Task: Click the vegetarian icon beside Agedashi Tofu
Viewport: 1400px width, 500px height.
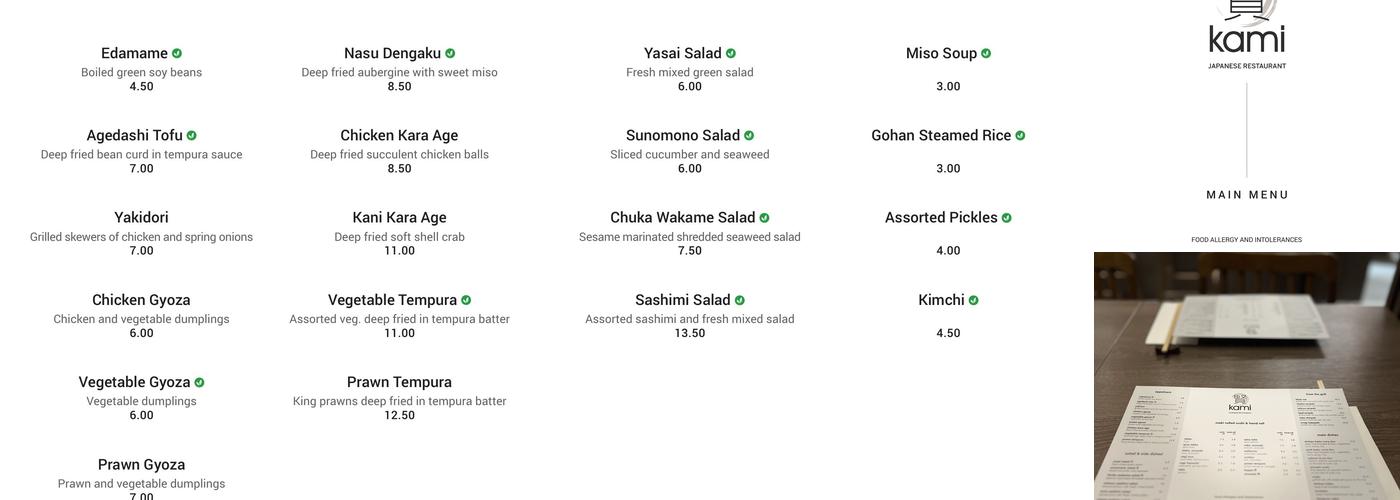Action: point(192,136)
